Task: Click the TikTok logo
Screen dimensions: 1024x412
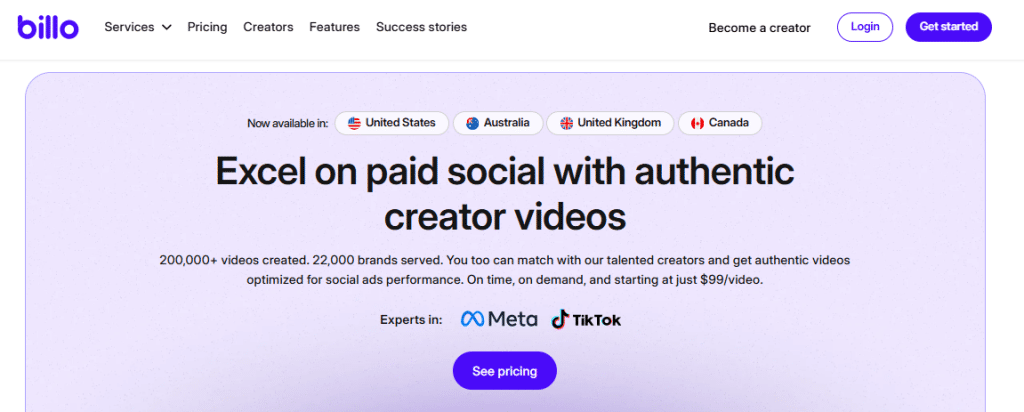Action: coord(586,319)
